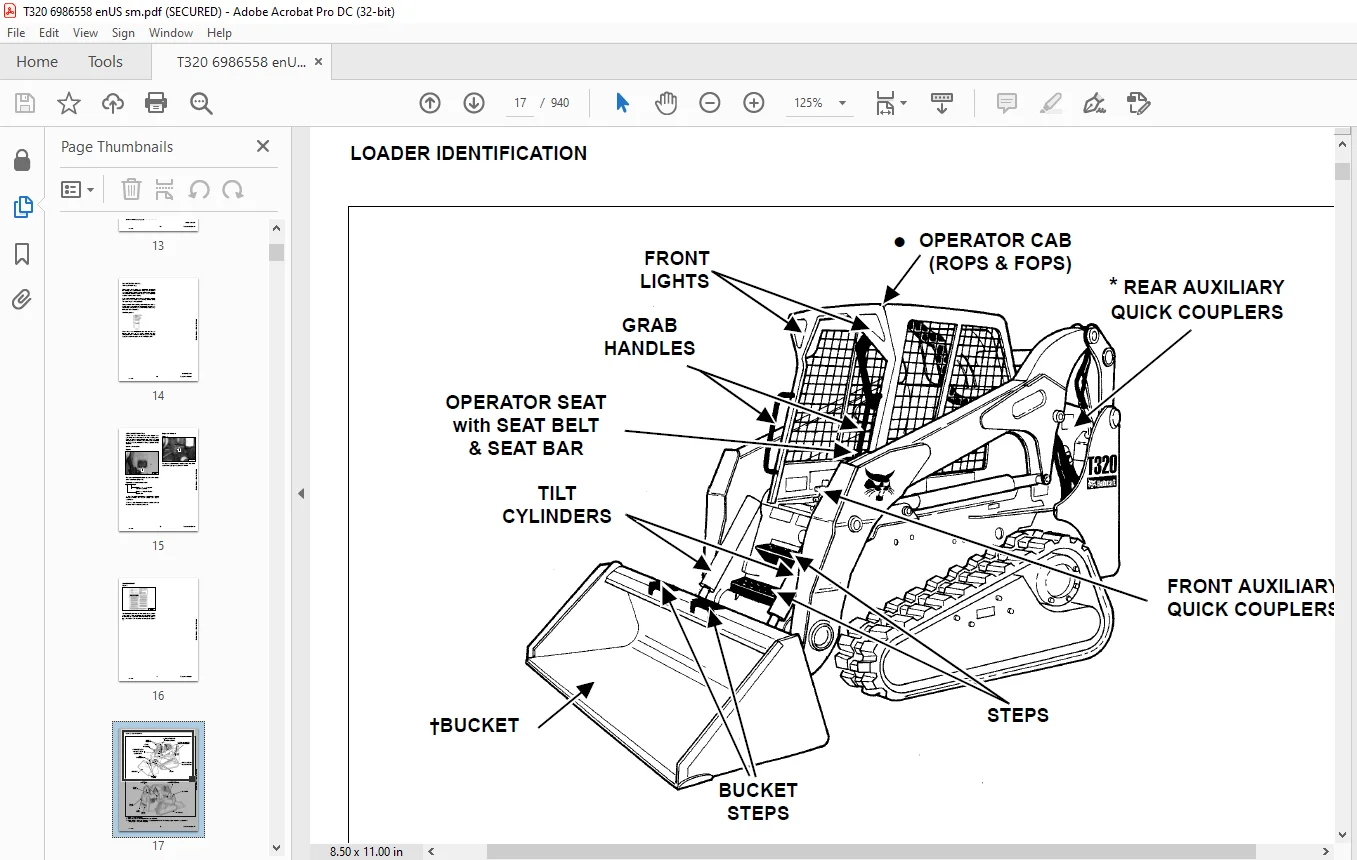Click the scrolling mode keyboard icon
The image size is (1357, 860).
tap(941, 103)
